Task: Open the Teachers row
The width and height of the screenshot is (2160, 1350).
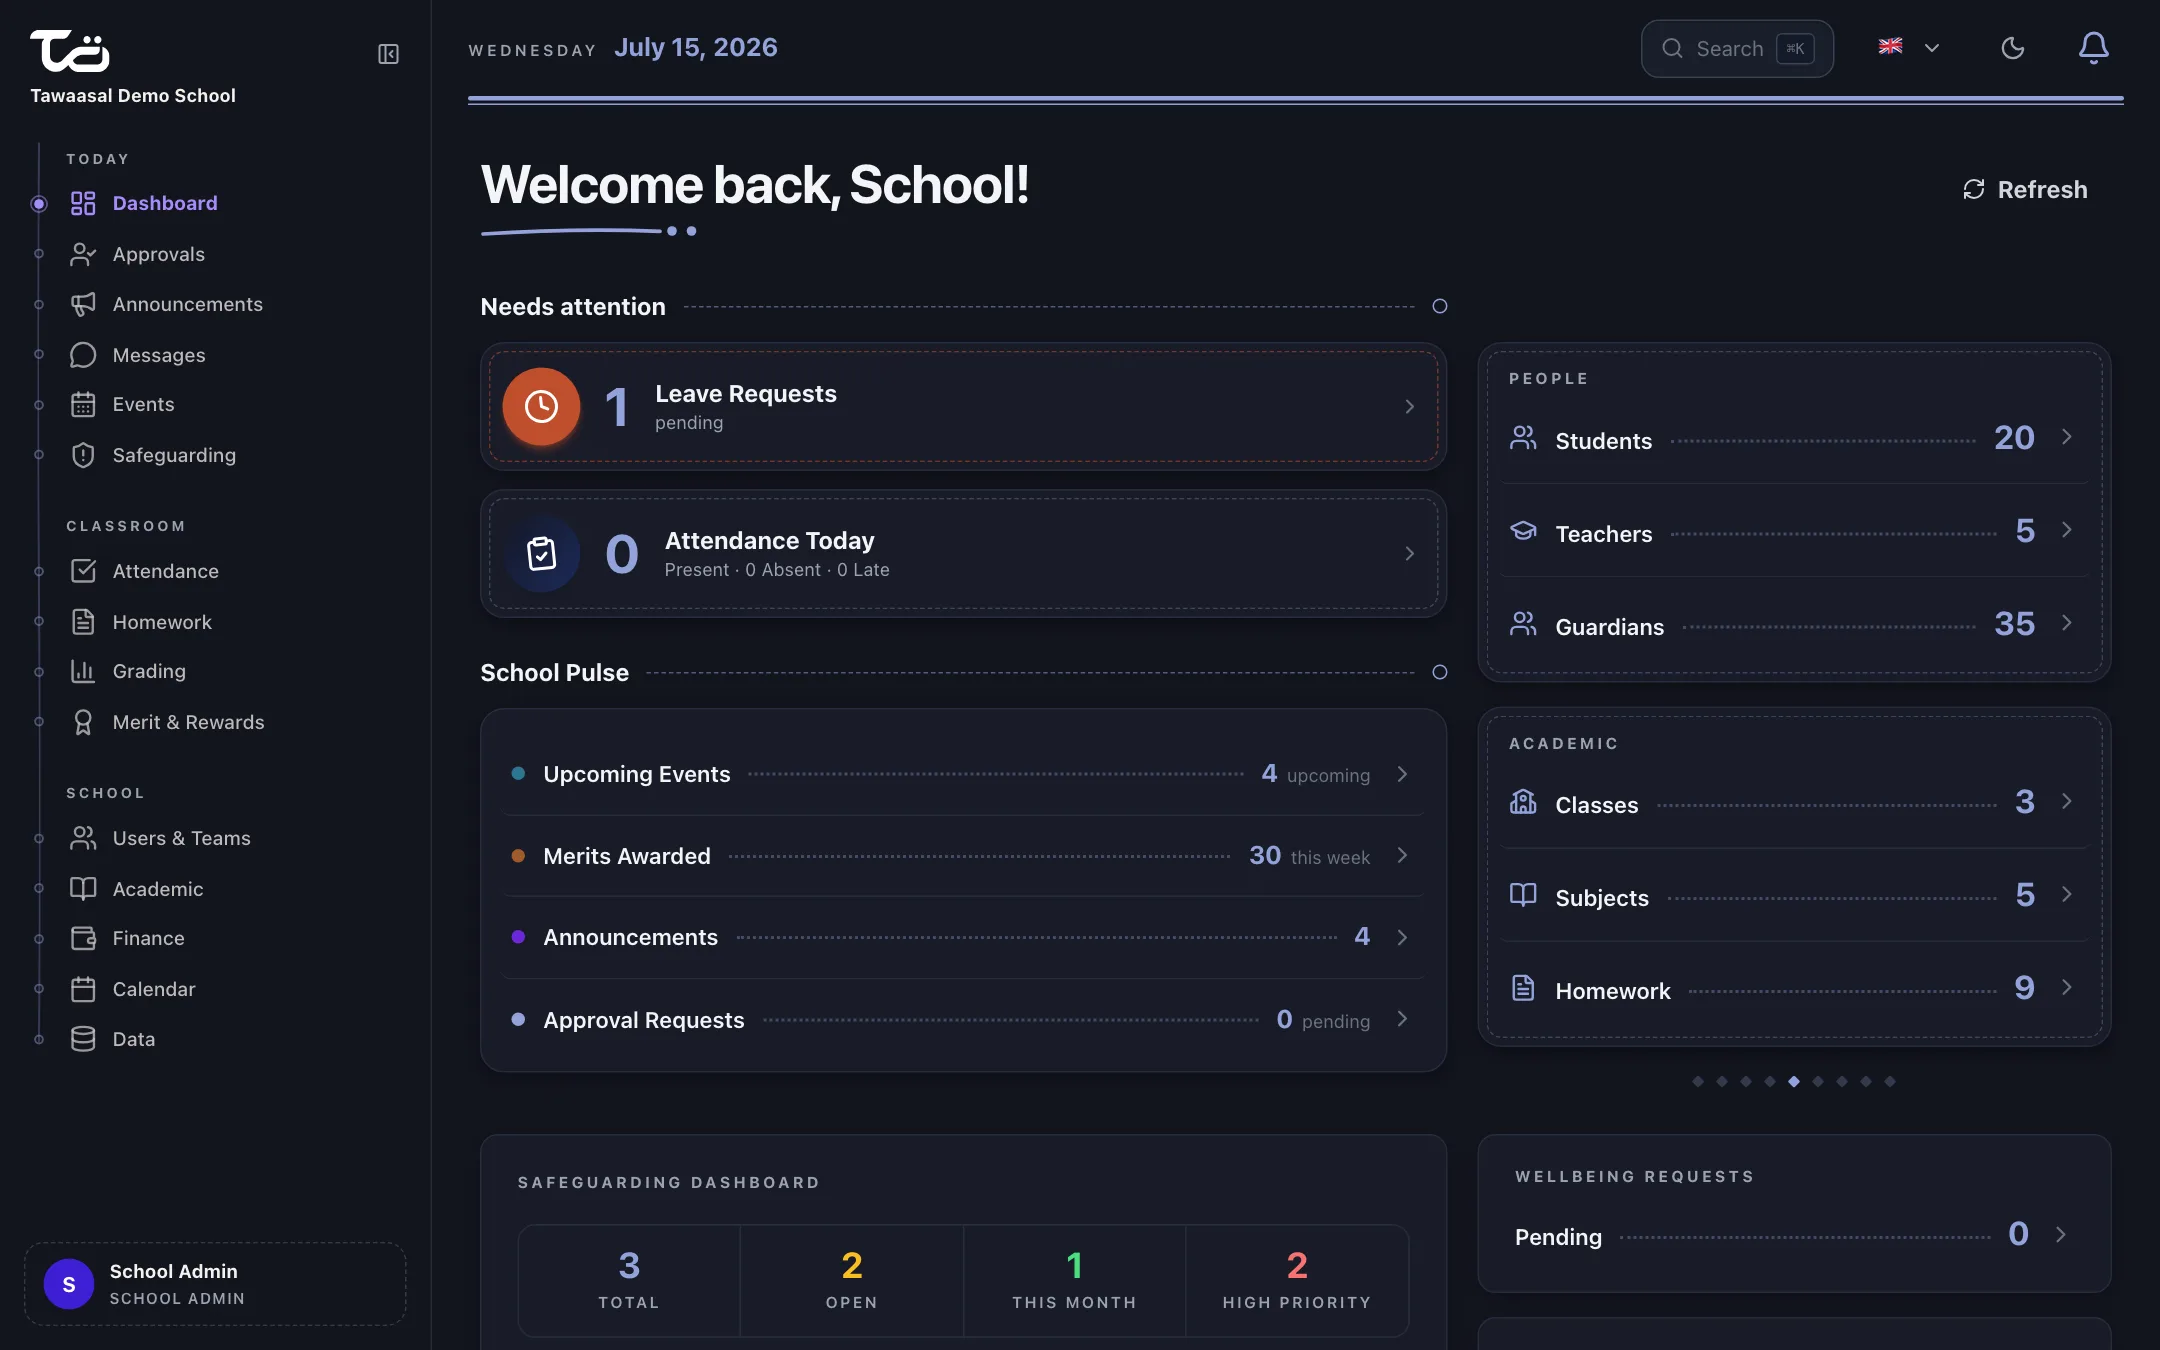Action: 1794,532
